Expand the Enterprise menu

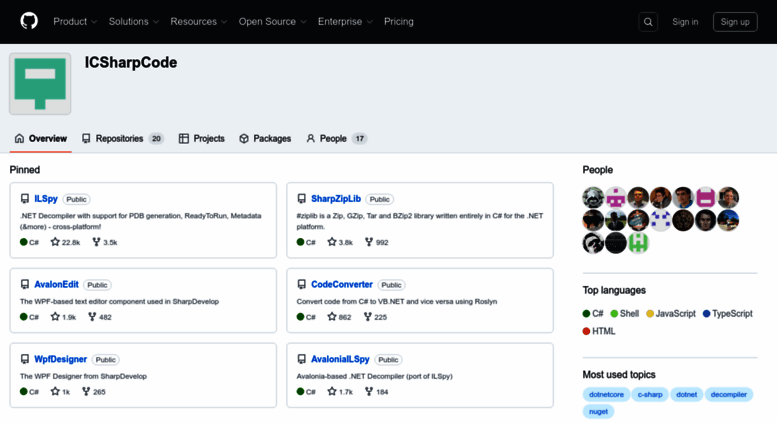pos(345,21)
